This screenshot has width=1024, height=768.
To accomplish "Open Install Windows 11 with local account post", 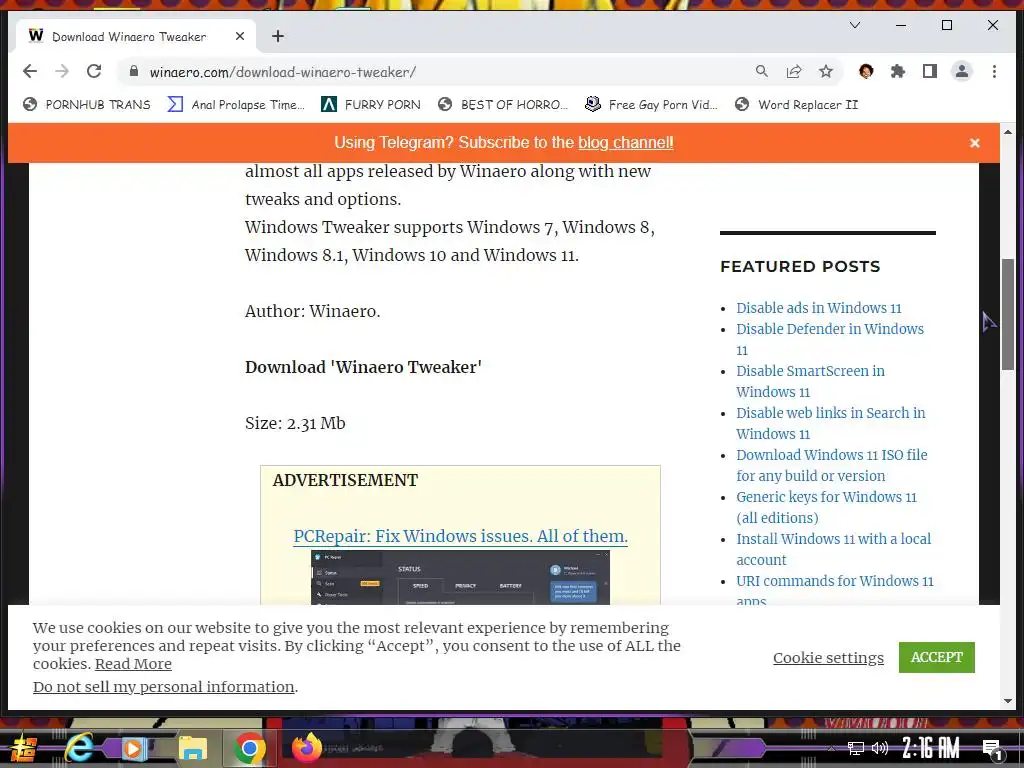I will (834, 549).
